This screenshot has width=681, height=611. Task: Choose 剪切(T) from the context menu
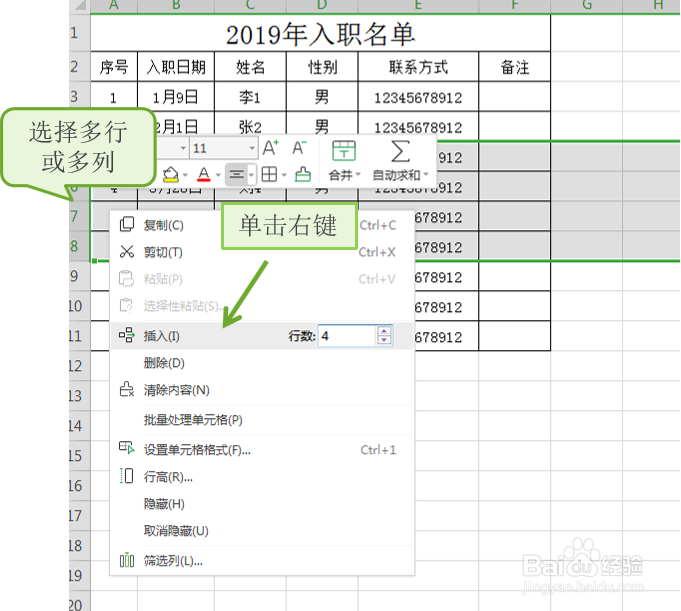coord(262,252)
